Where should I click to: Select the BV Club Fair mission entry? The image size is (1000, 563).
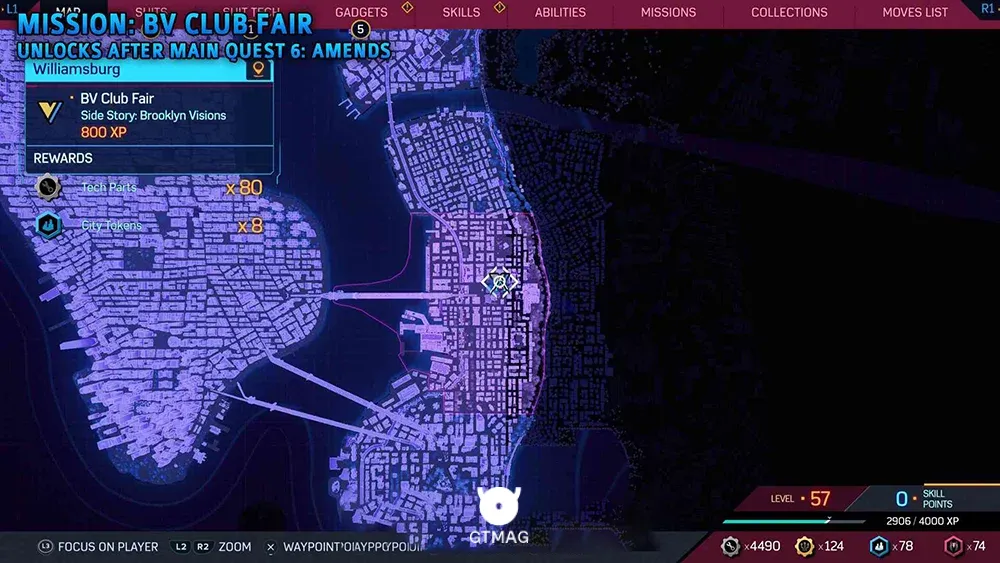[149, 115]
